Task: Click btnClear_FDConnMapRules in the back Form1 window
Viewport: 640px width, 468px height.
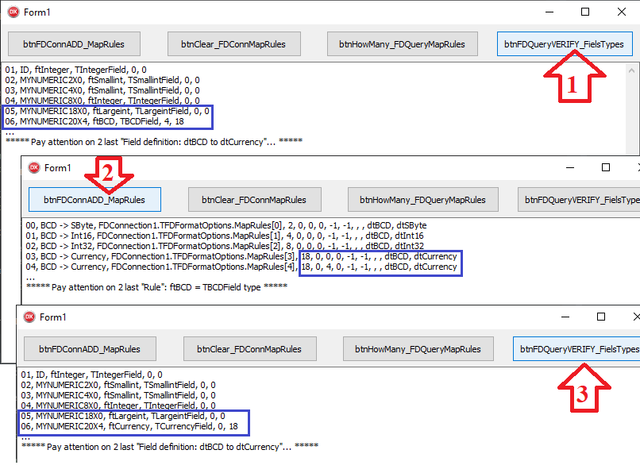Action: point(233,44)
